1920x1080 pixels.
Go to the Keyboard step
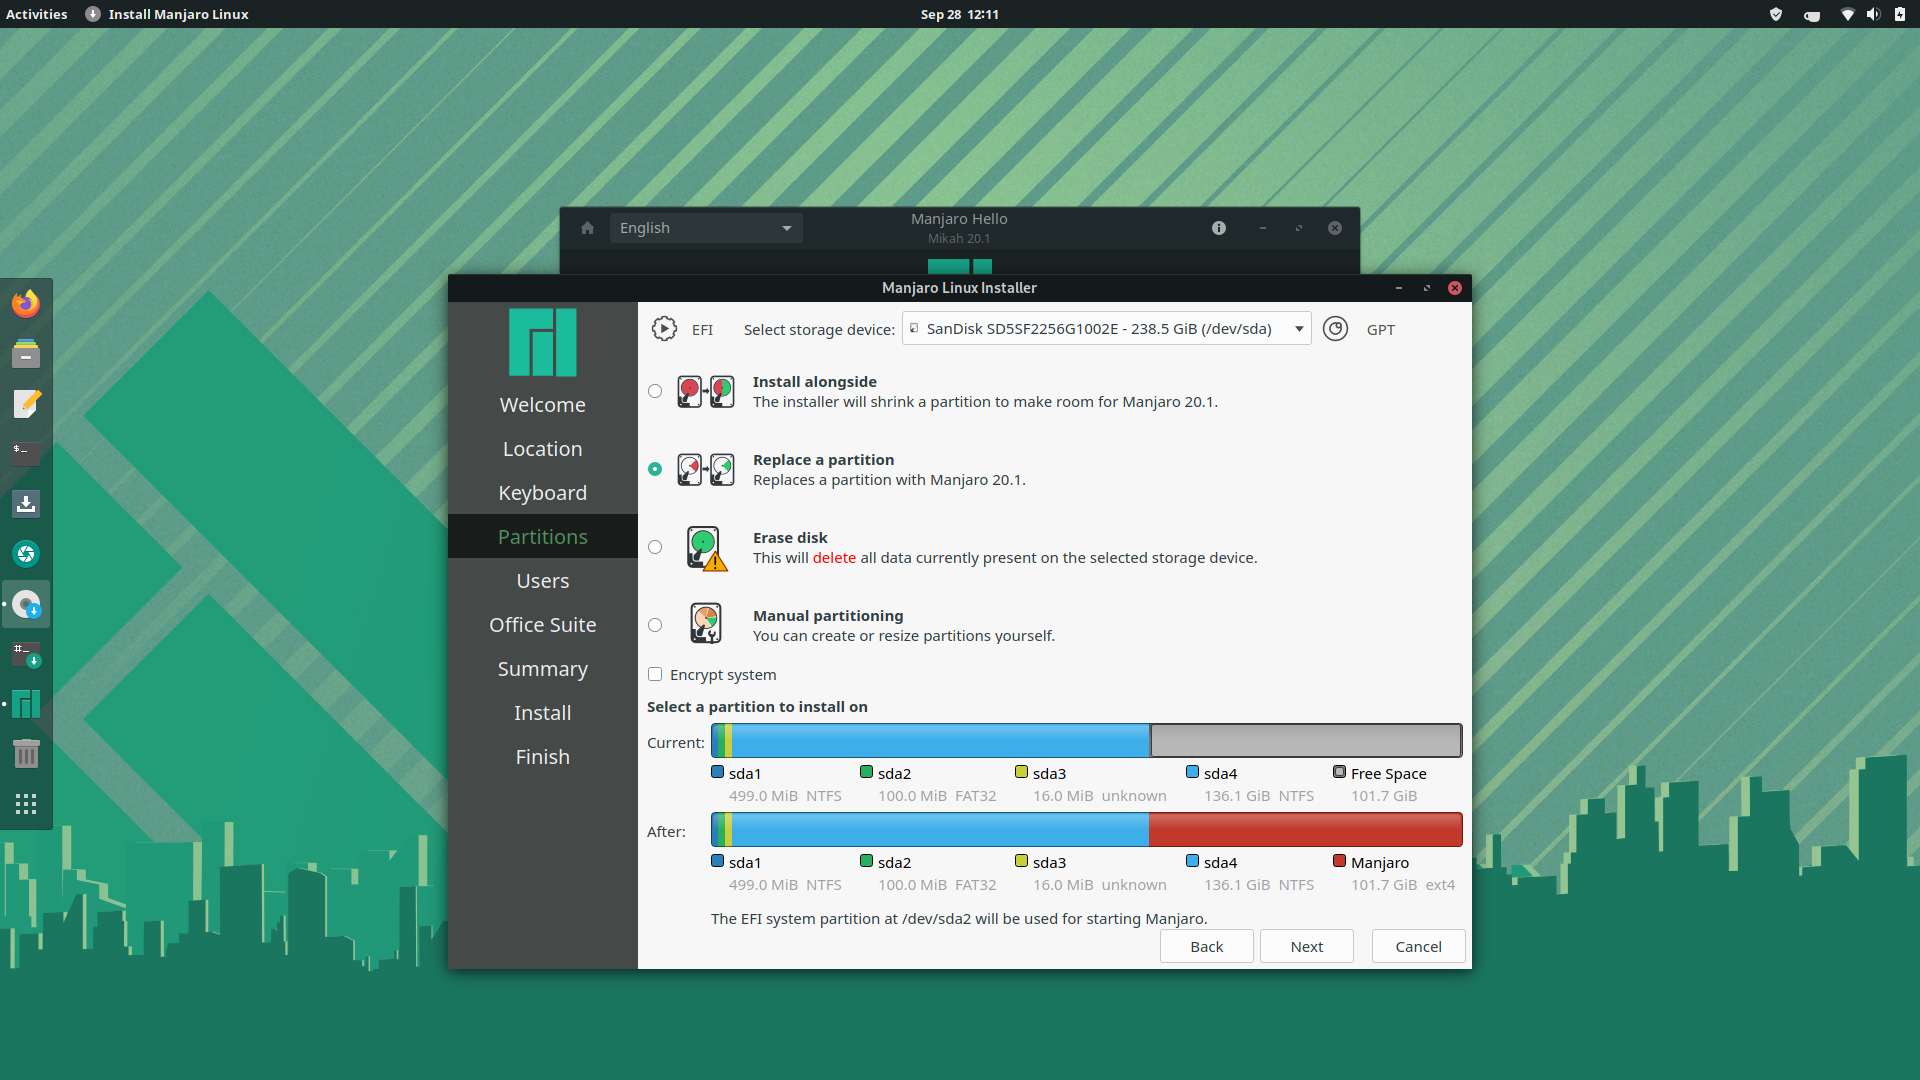(x=543, y=493)
